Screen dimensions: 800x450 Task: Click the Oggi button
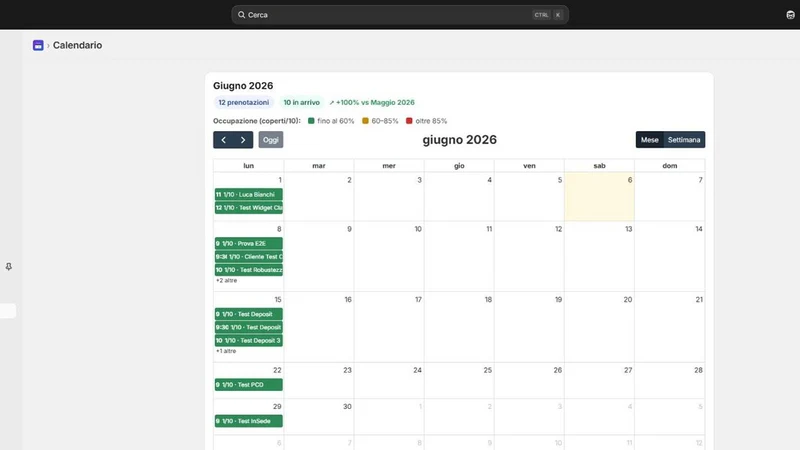pyautogui.click(x=270, y=140)
